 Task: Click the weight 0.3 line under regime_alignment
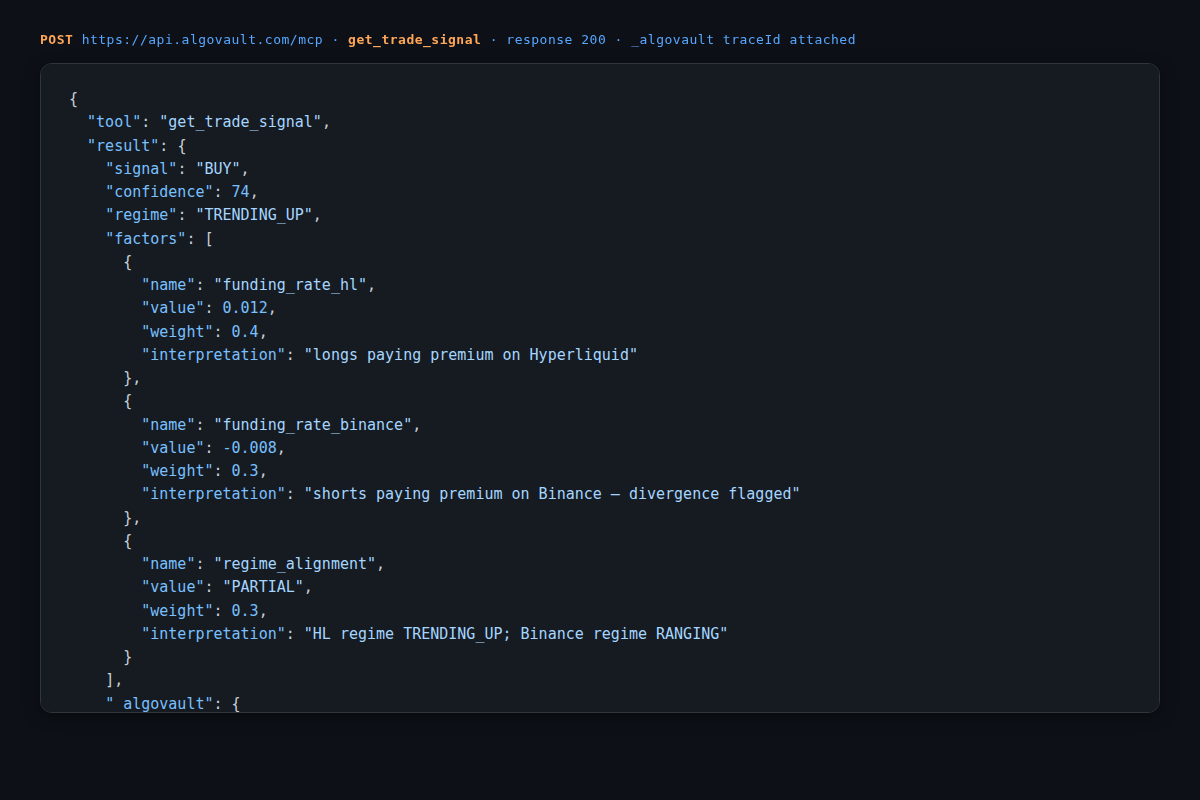205,610
